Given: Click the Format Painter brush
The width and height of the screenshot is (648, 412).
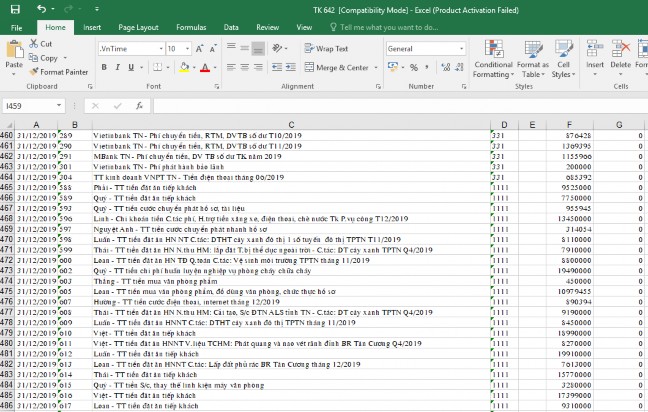Looking at the screenshot, I should coord(35,72).
